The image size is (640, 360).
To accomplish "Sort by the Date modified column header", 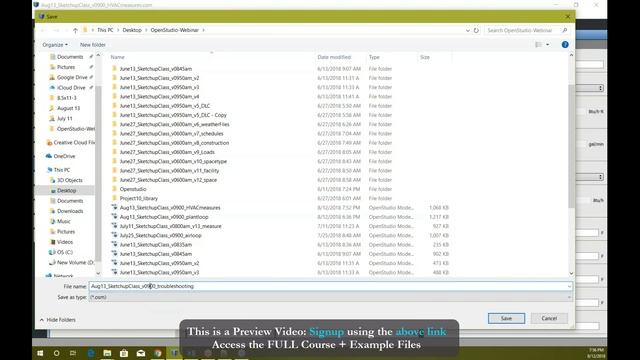I will pyautogui.click(x=334, y=57).
